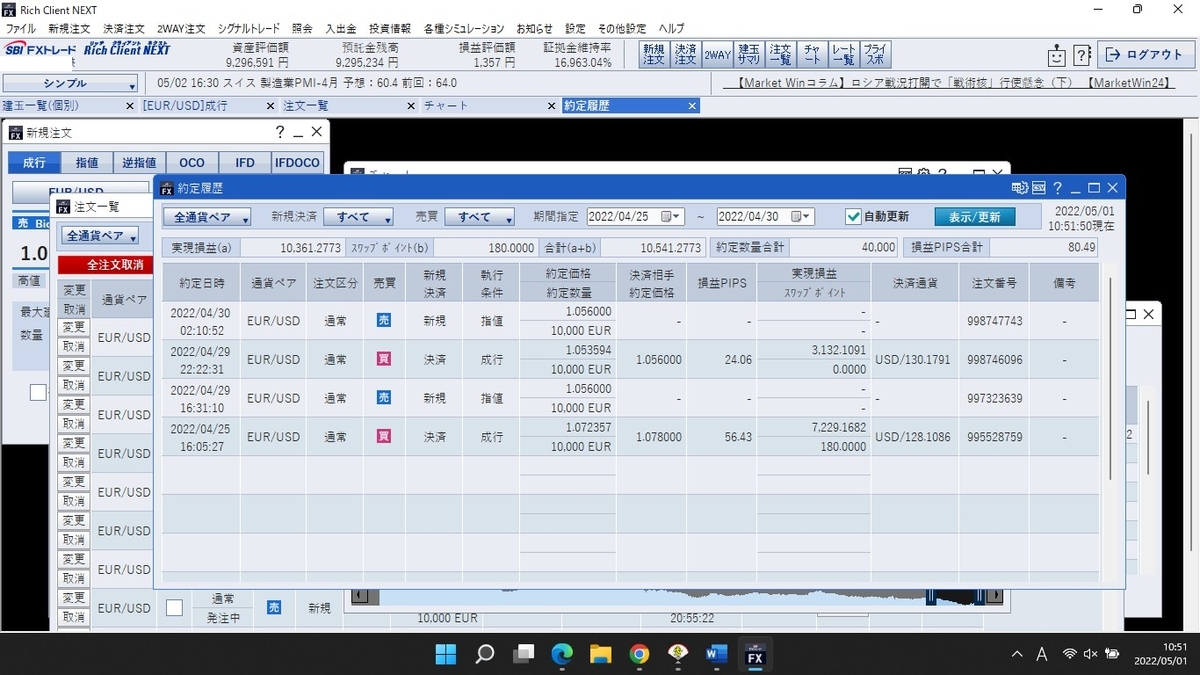Image resolution: width=1200 pixels, height=675 pixels.
Task: Tick checkbox beside 通常 発注中 order row
Action: pos(174,607)
